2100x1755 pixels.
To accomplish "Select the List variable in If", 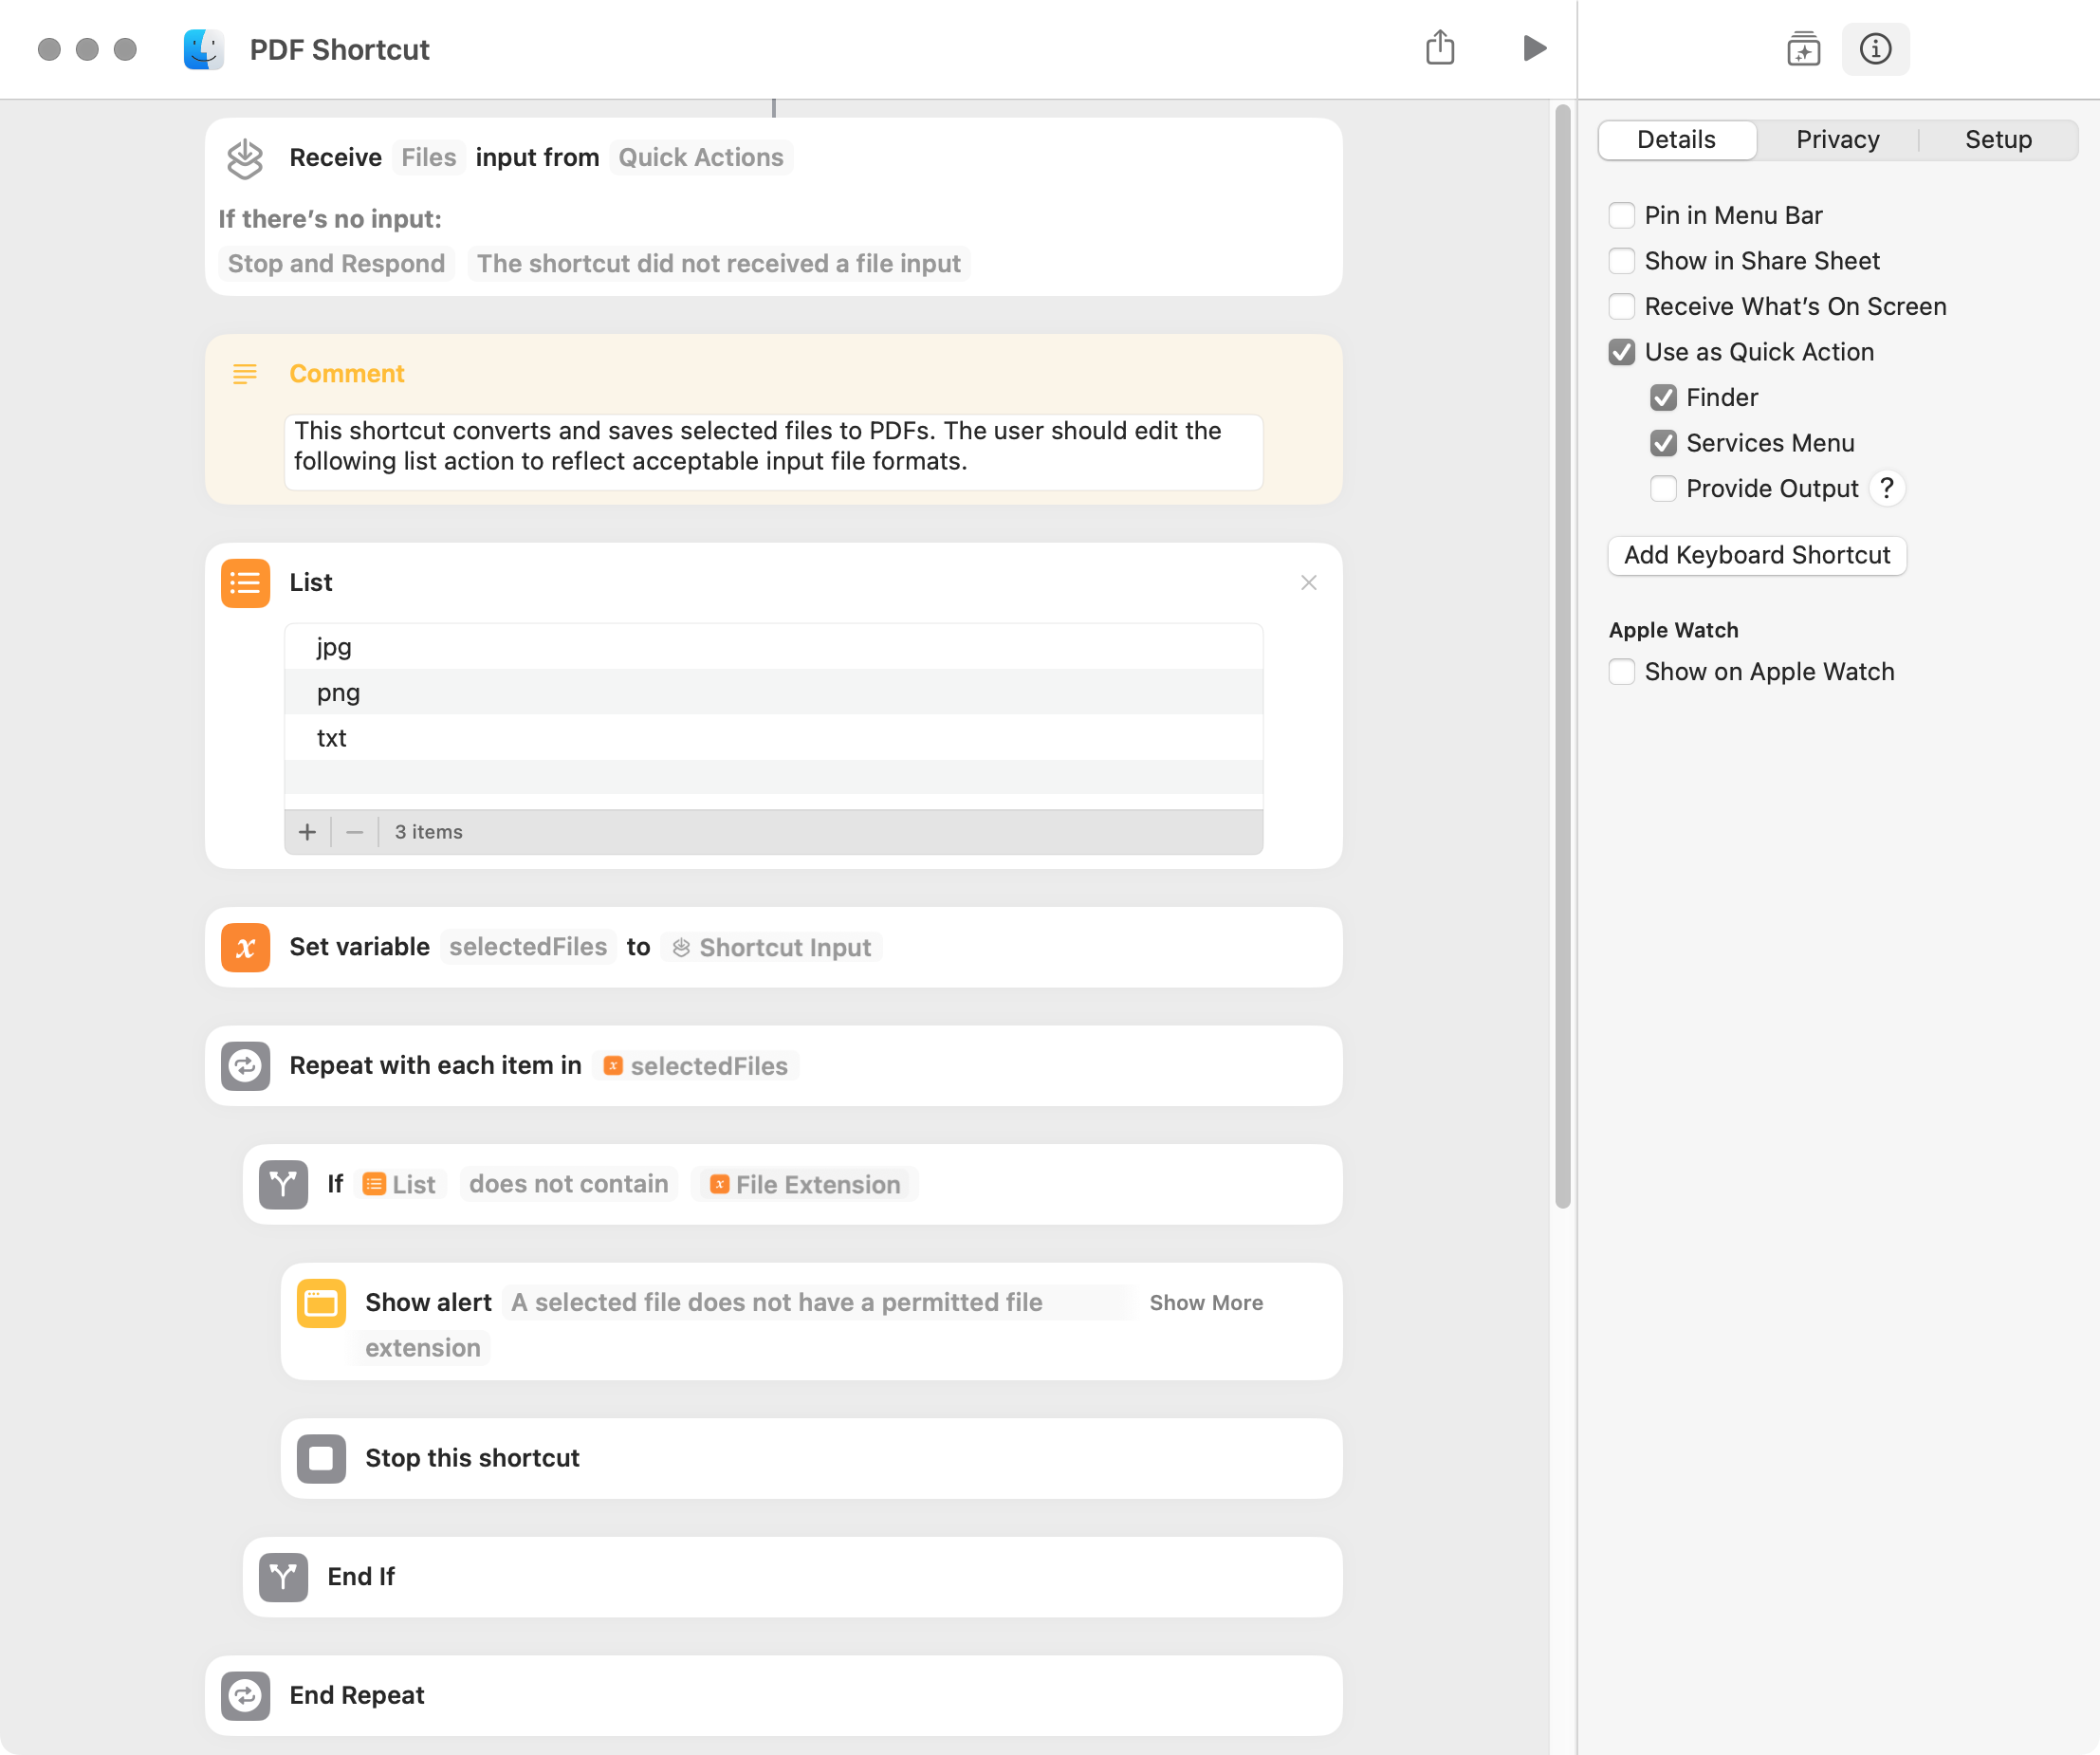I will 399,1184.
